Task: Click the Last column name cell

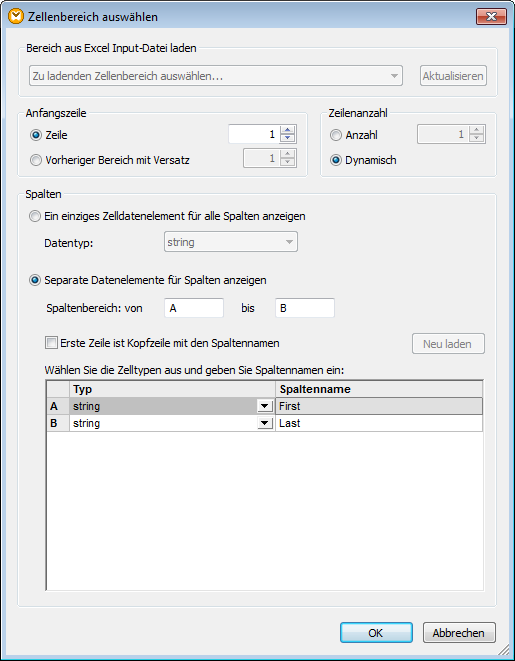Action: click(x=379, y=423)
